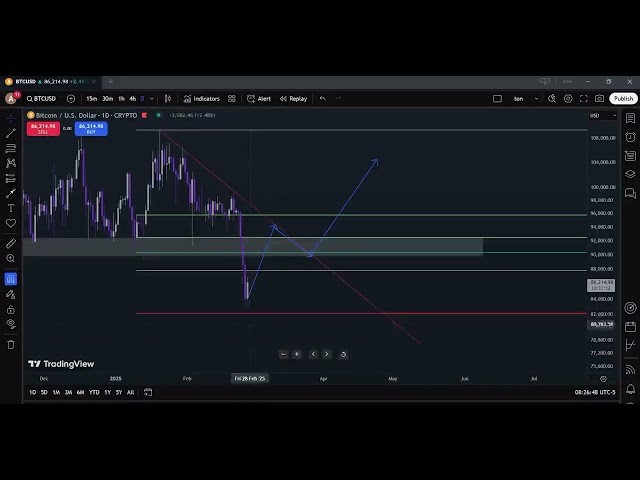
Task: Open the Alerts bell in right sidebar
Action: [630, 134]
